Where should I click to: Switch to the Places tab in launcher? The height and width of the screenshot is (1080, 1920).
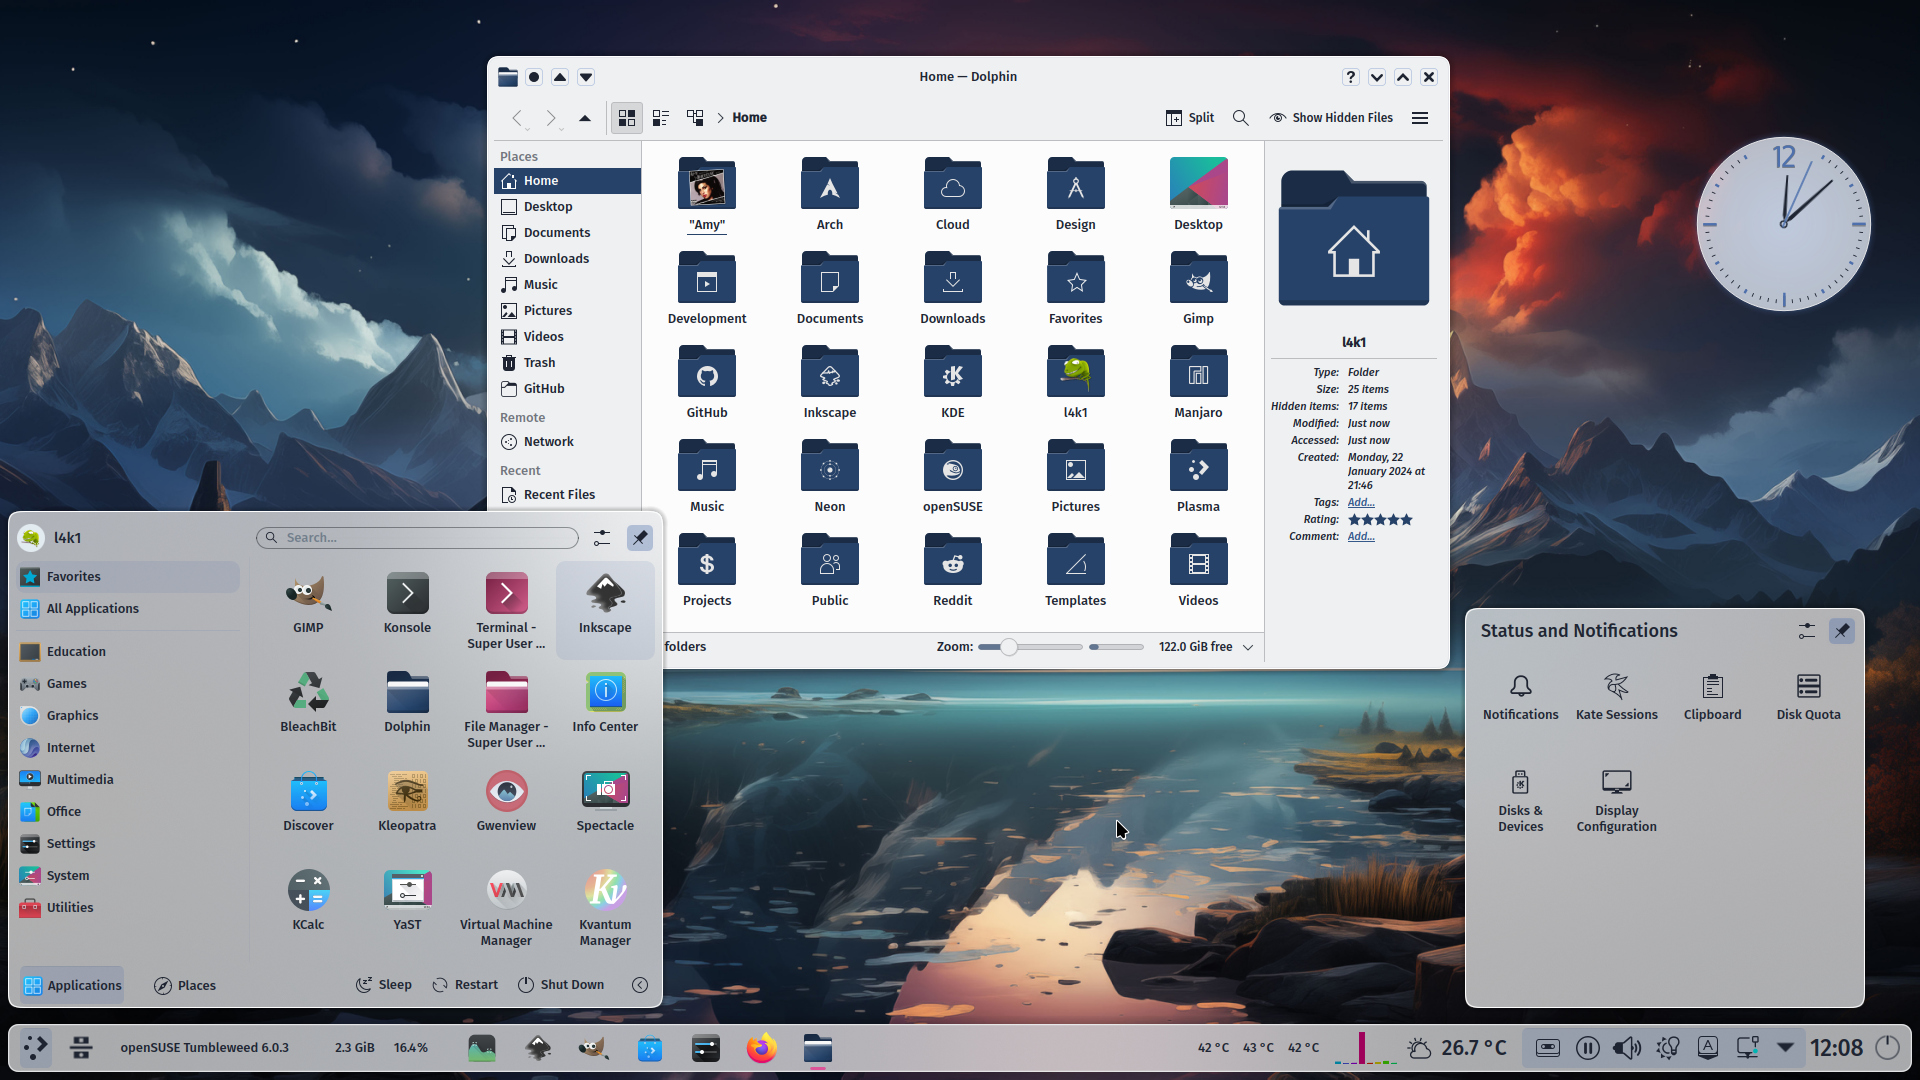pos(185,986)
